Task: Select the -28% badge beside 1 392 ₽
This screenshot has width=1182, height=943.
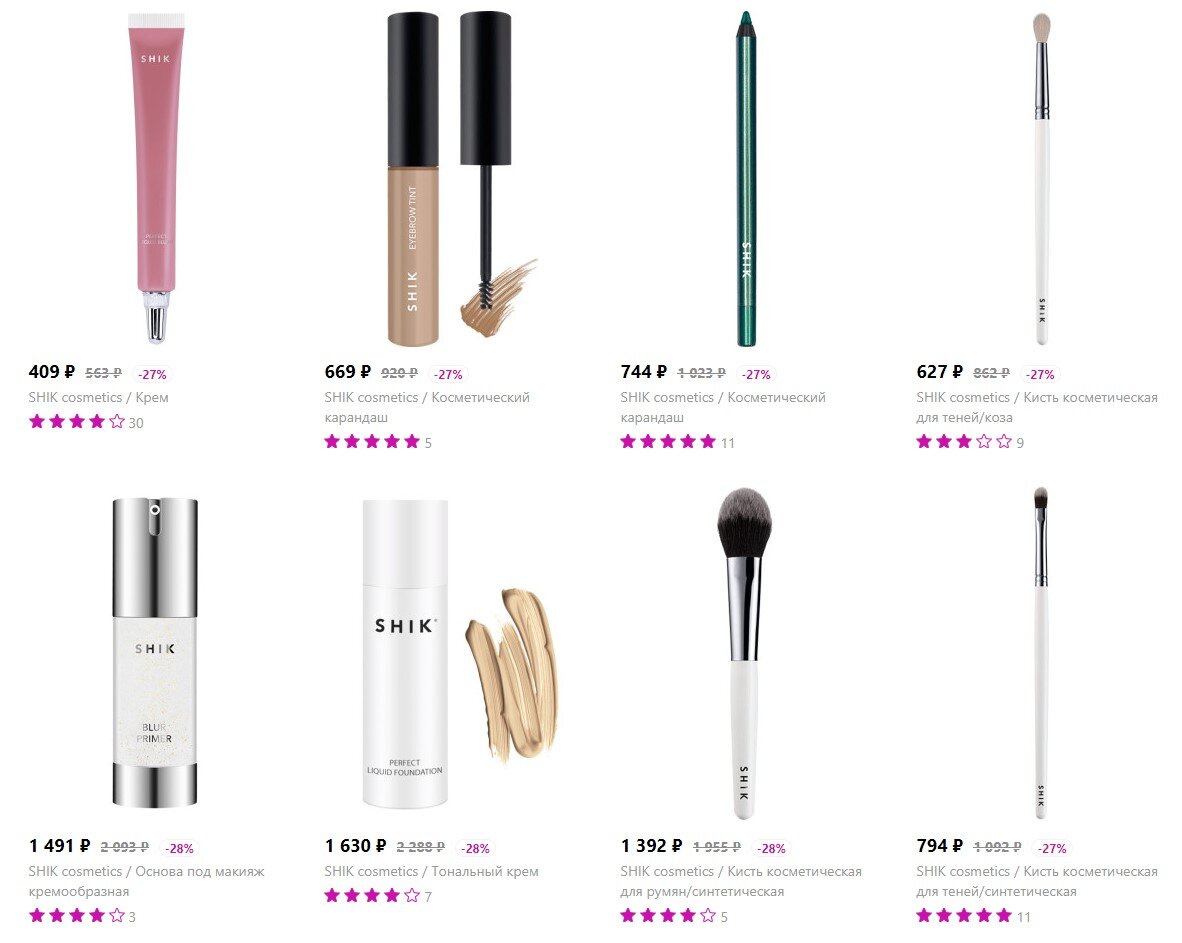Action: click(x=771, y=848)
